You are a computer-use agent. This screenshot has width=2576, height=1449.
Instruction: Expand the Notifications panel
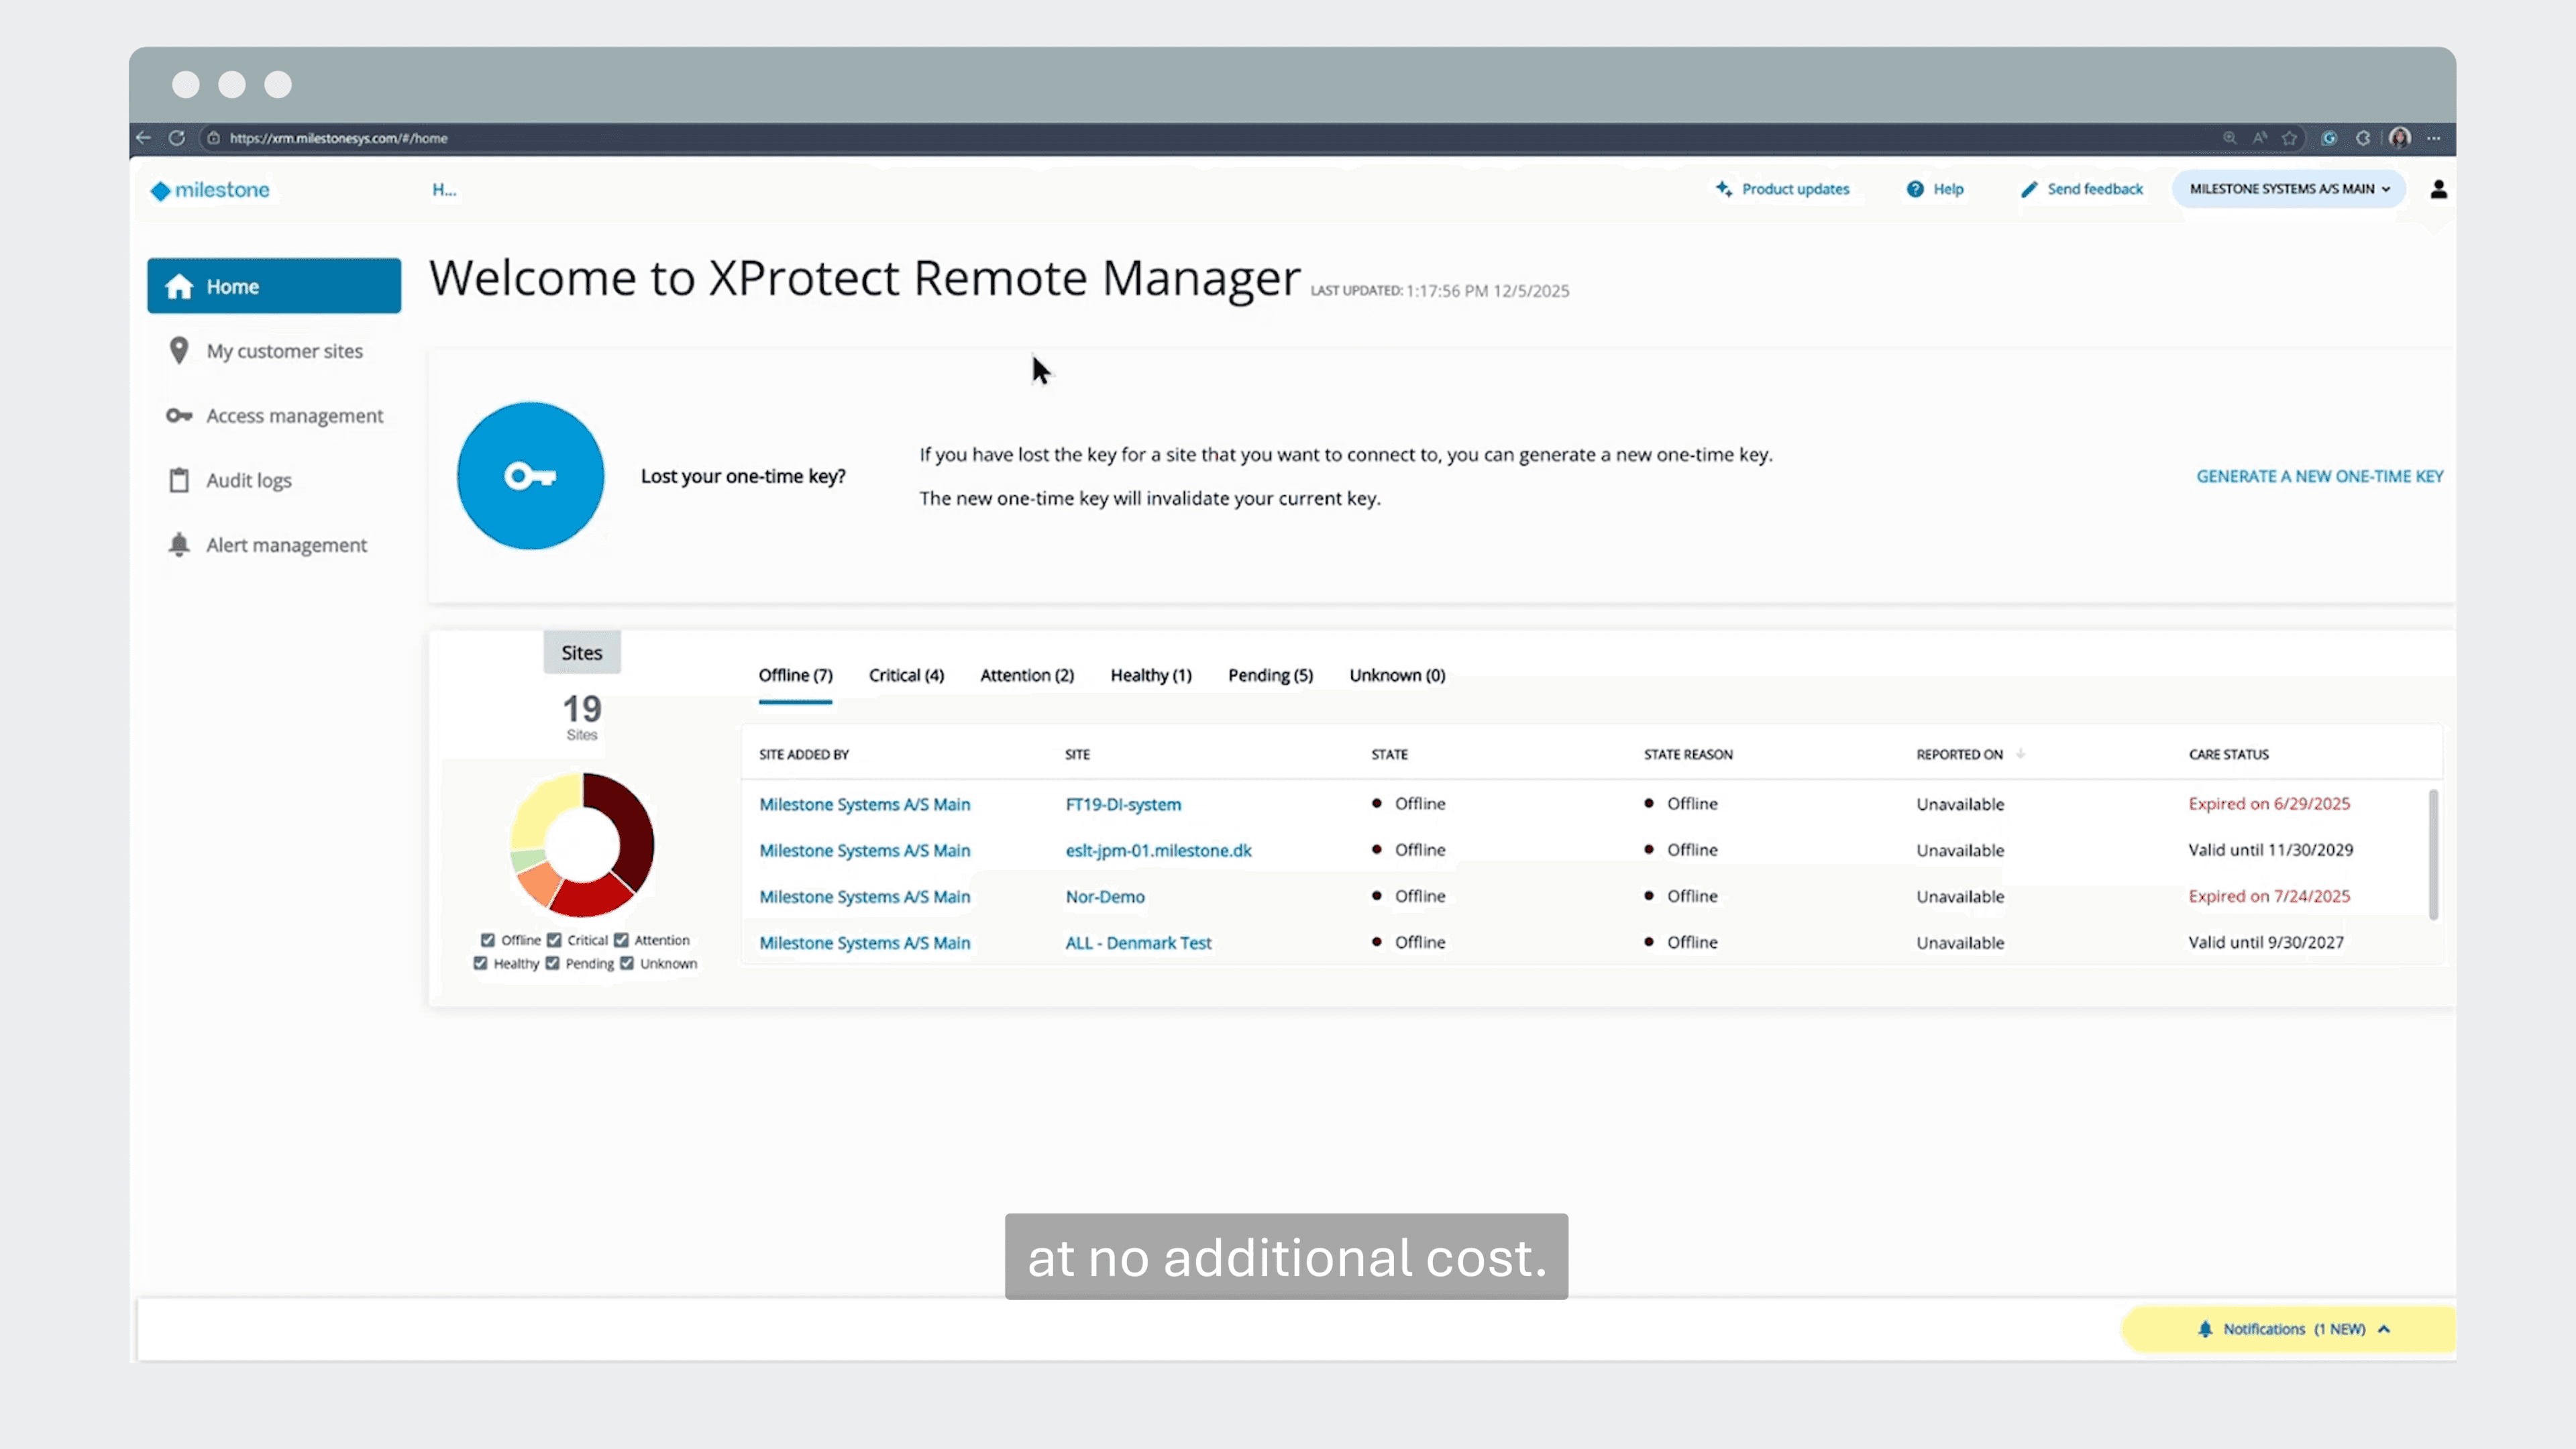point(2292,1329)
